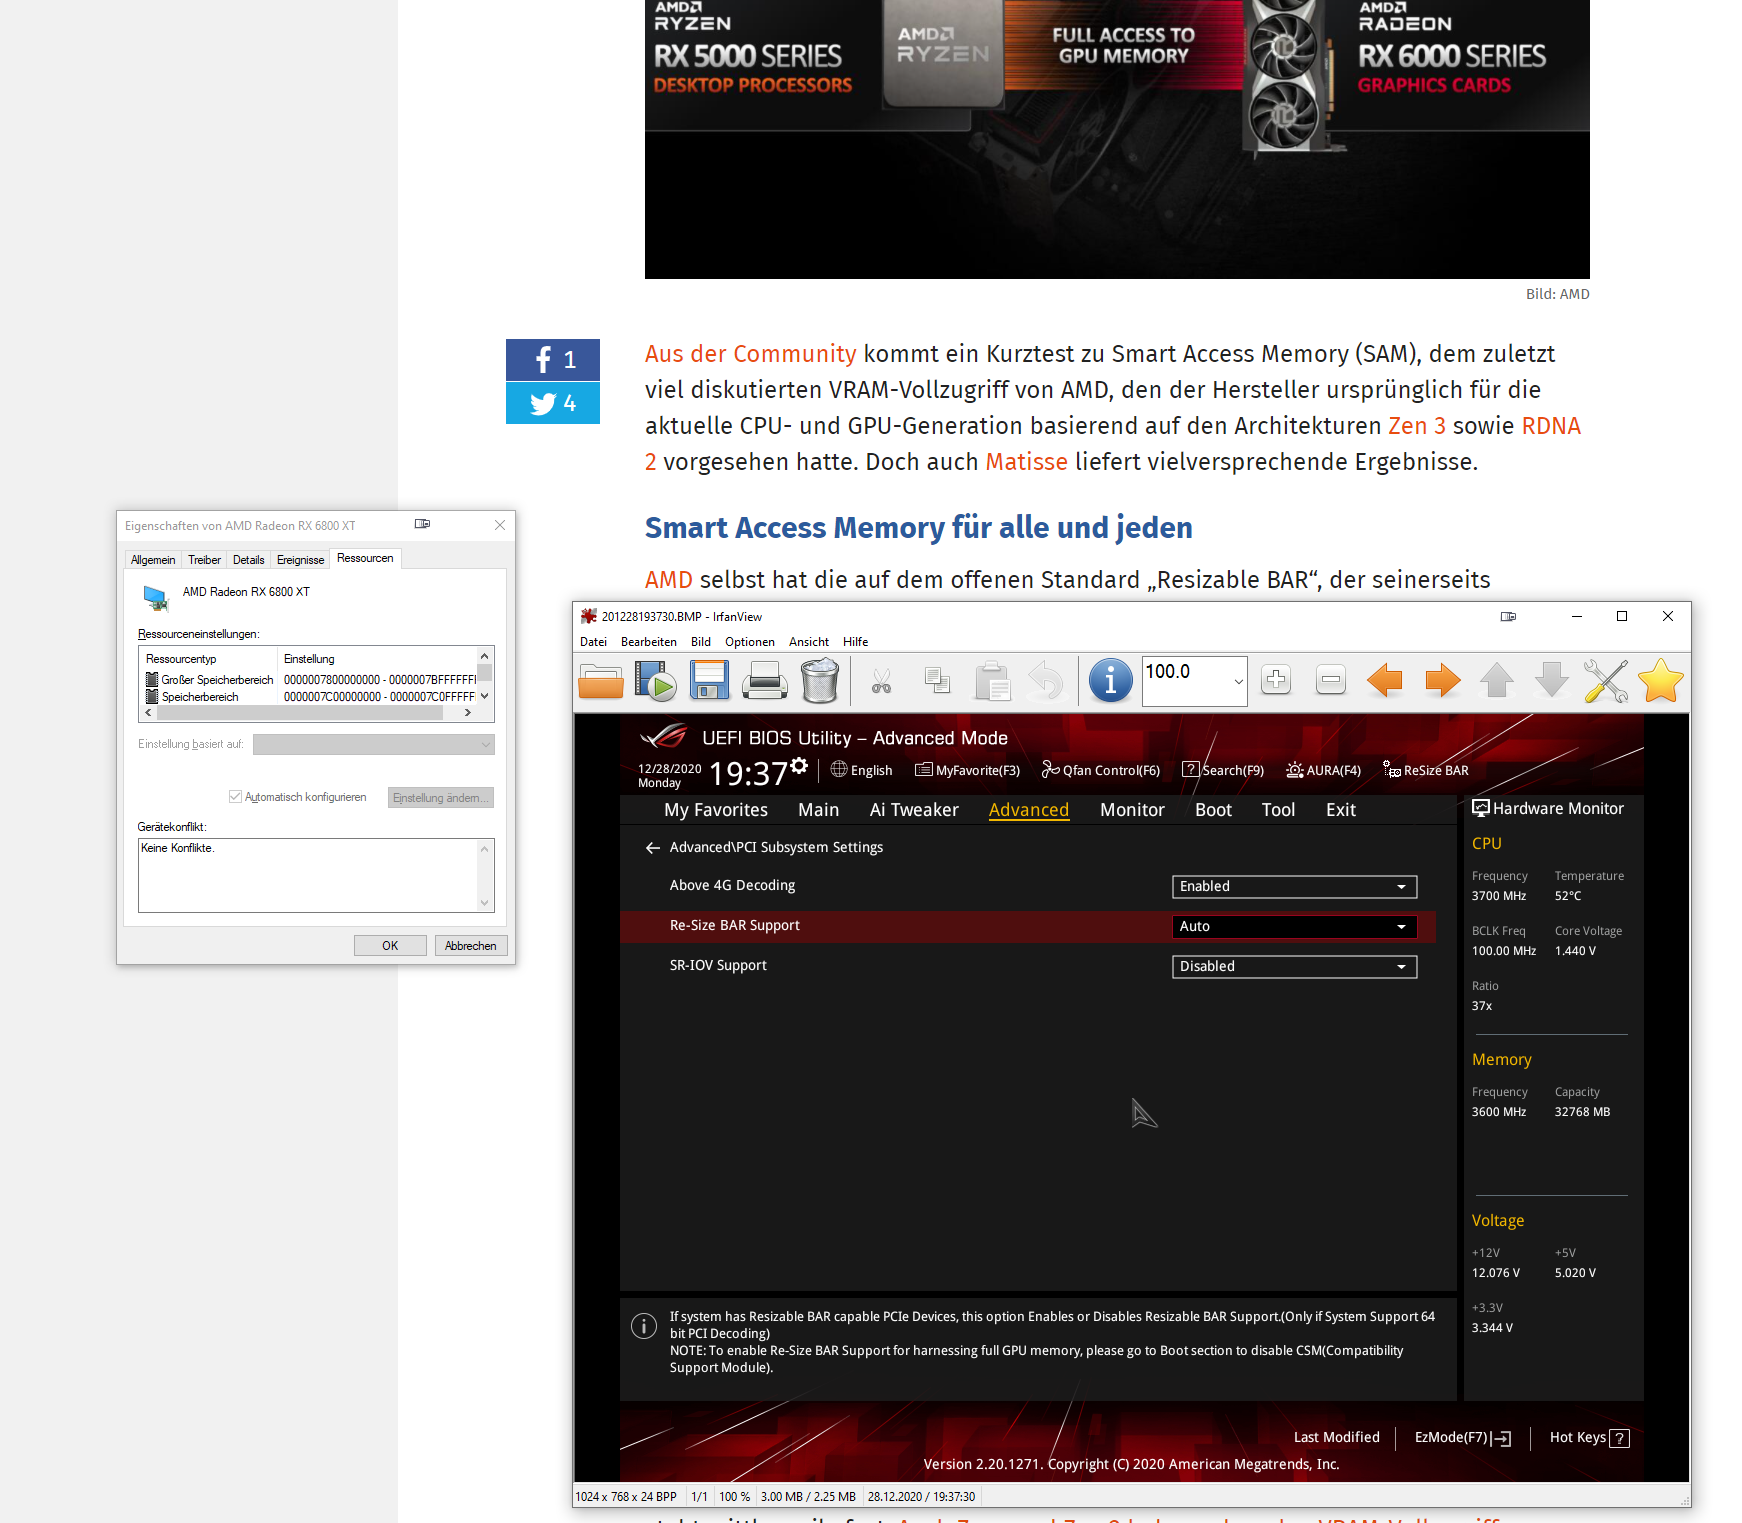
Task: Click the Undo arrow icon
Action: [x=1046, y=681]
